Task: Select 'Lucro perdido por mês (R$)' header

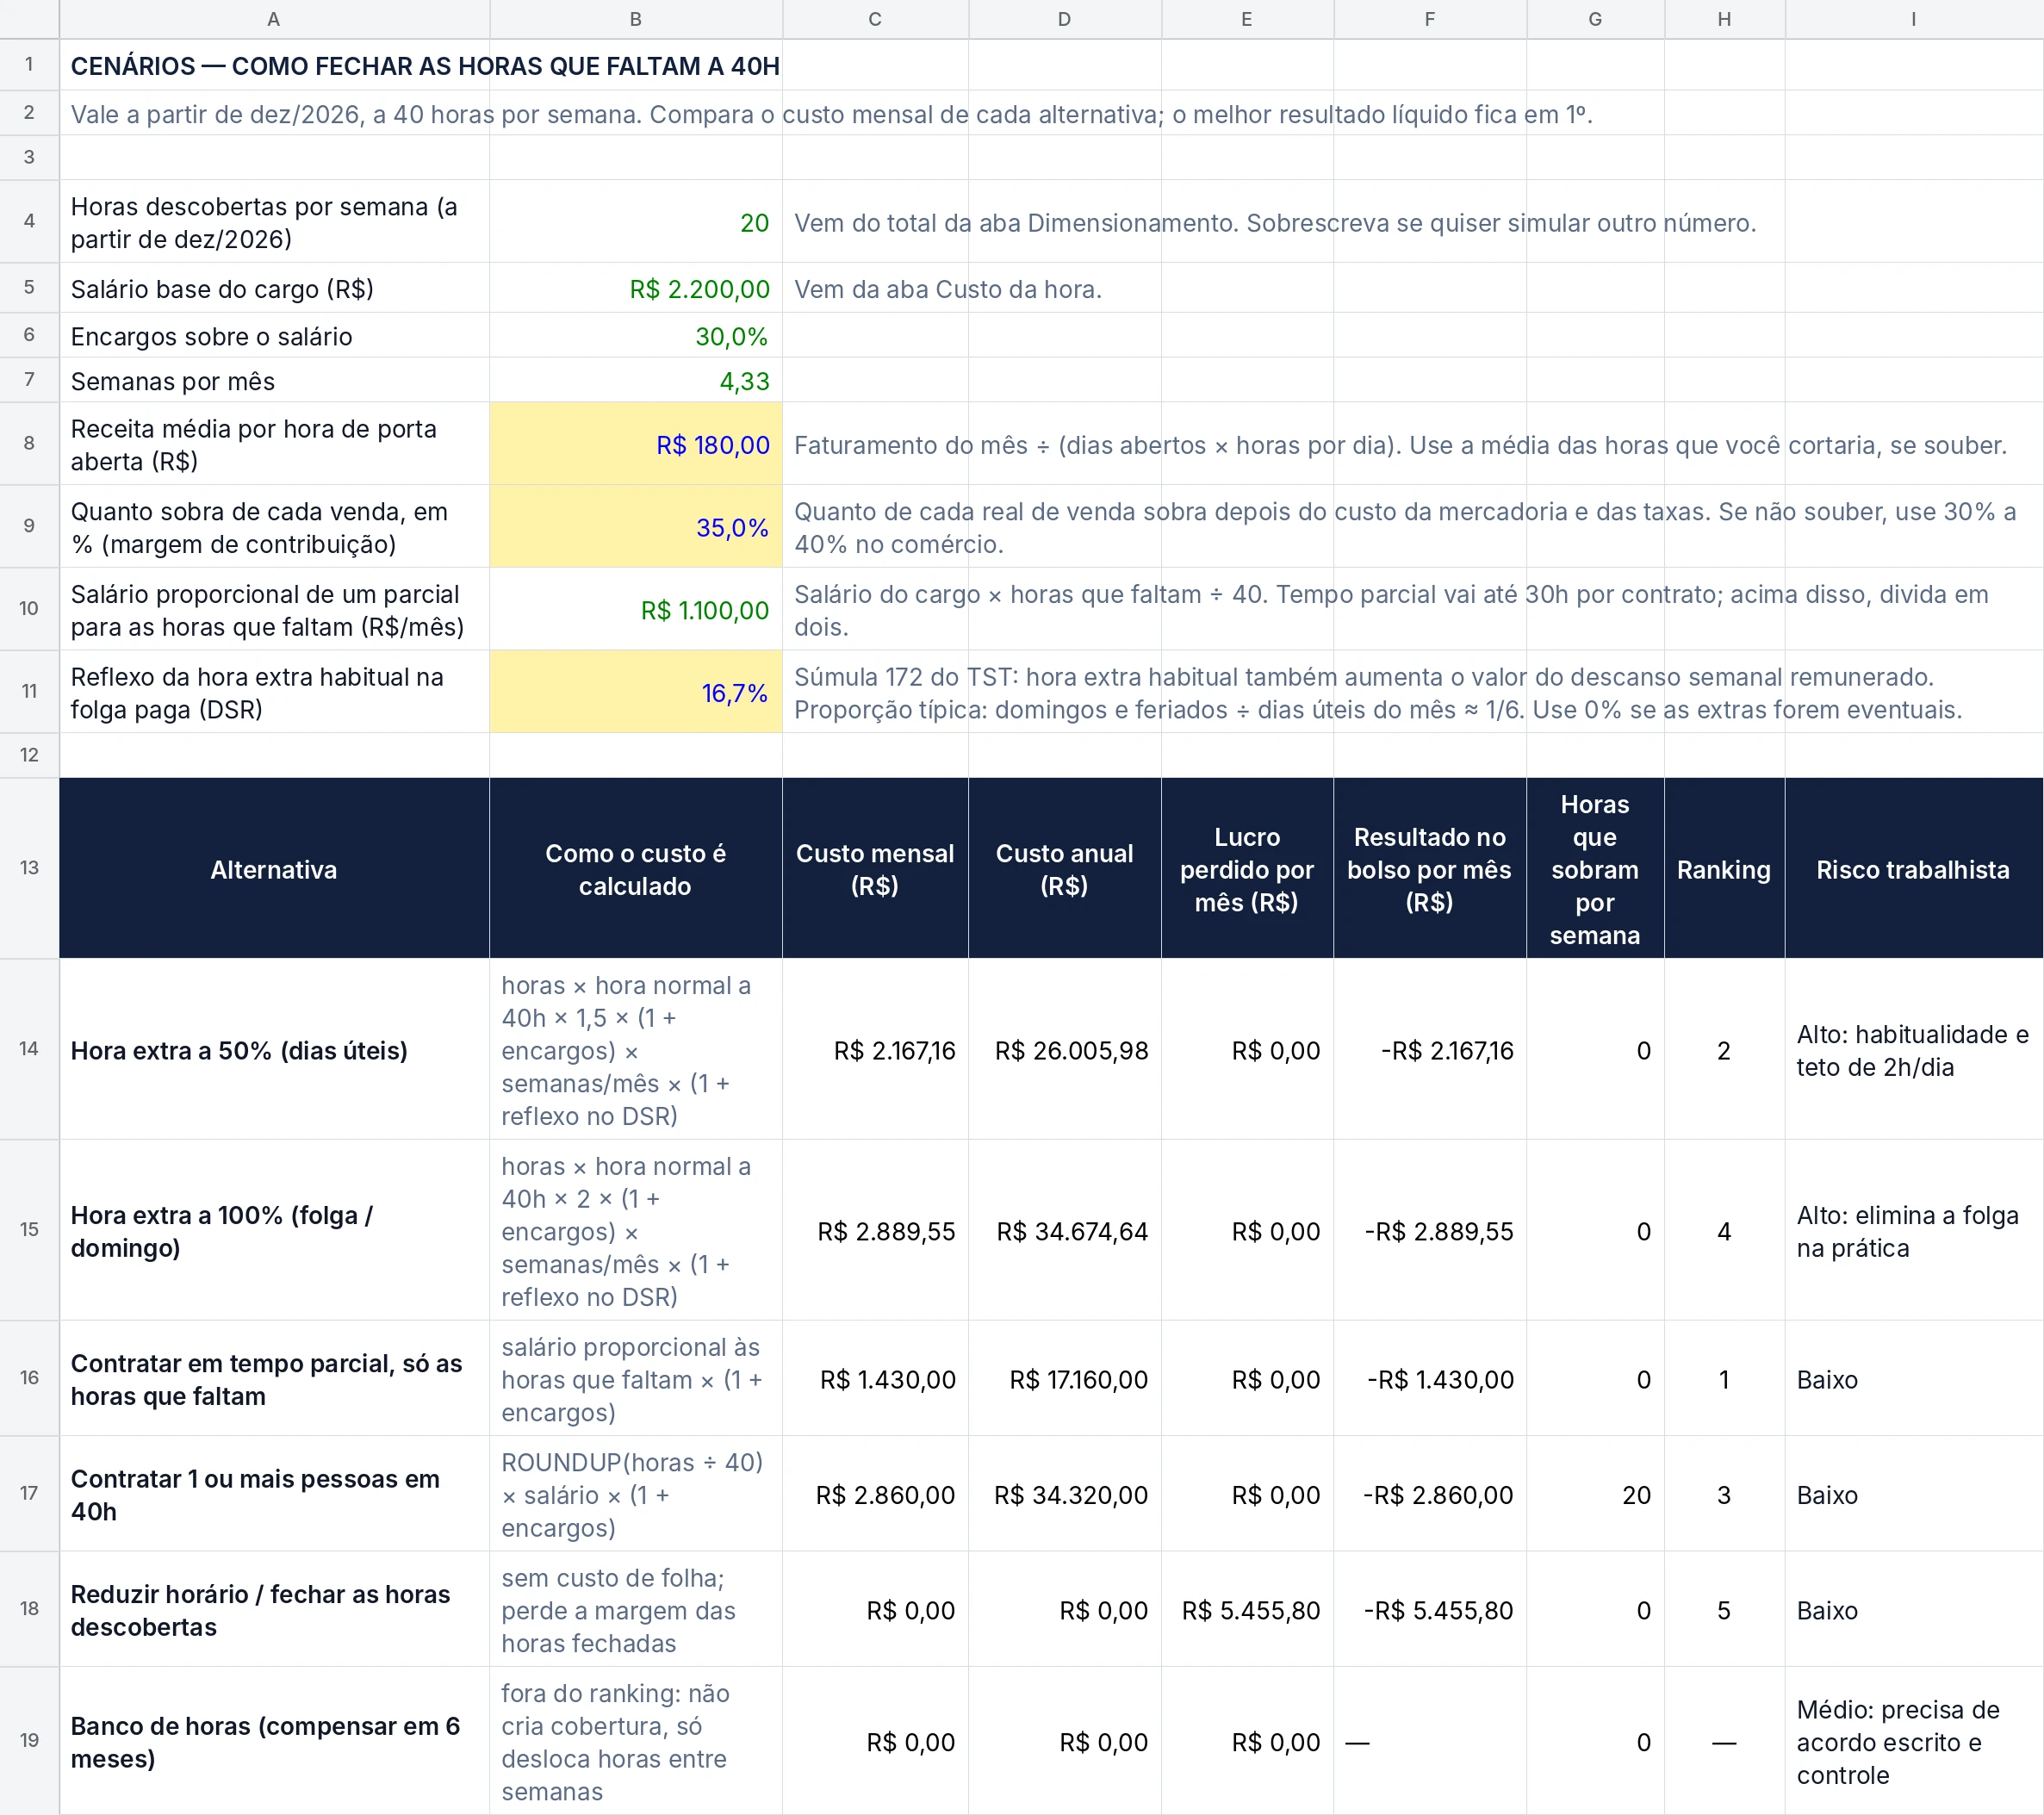Action: click(x=1247, y=868)
